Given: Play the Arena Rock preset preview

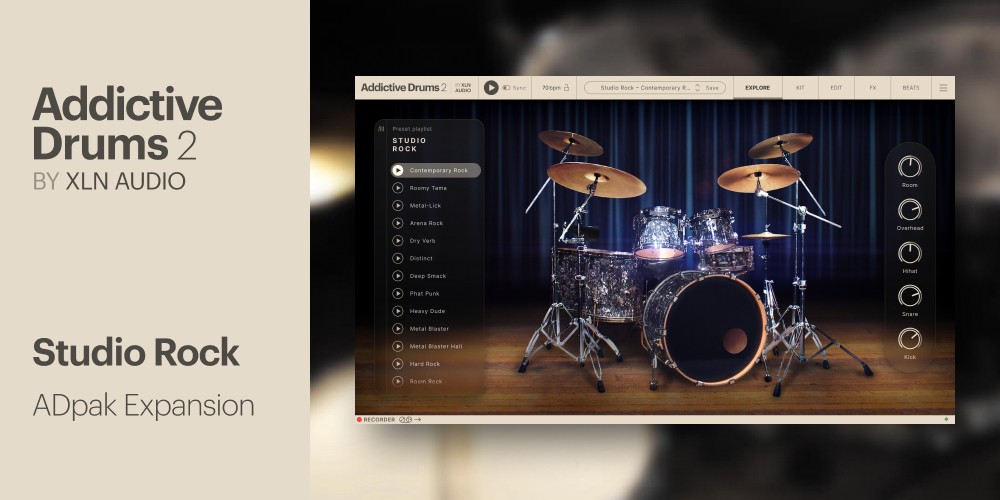Looking at the screenshot, I should pos(397,223).
